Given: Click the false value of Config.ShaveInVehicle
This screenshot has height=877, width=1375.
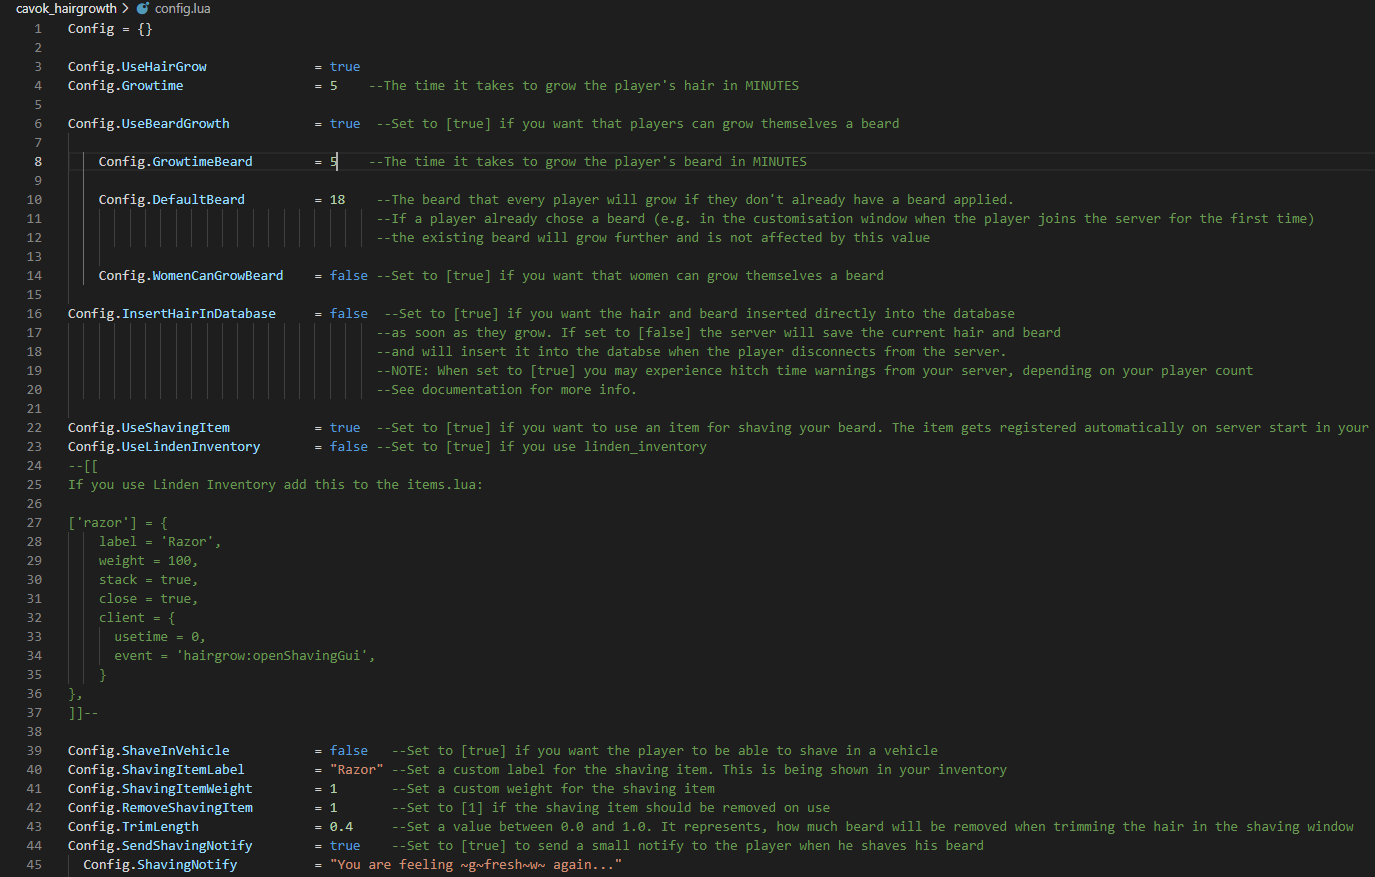Looking at the screenshot, I should click(349, 750).
